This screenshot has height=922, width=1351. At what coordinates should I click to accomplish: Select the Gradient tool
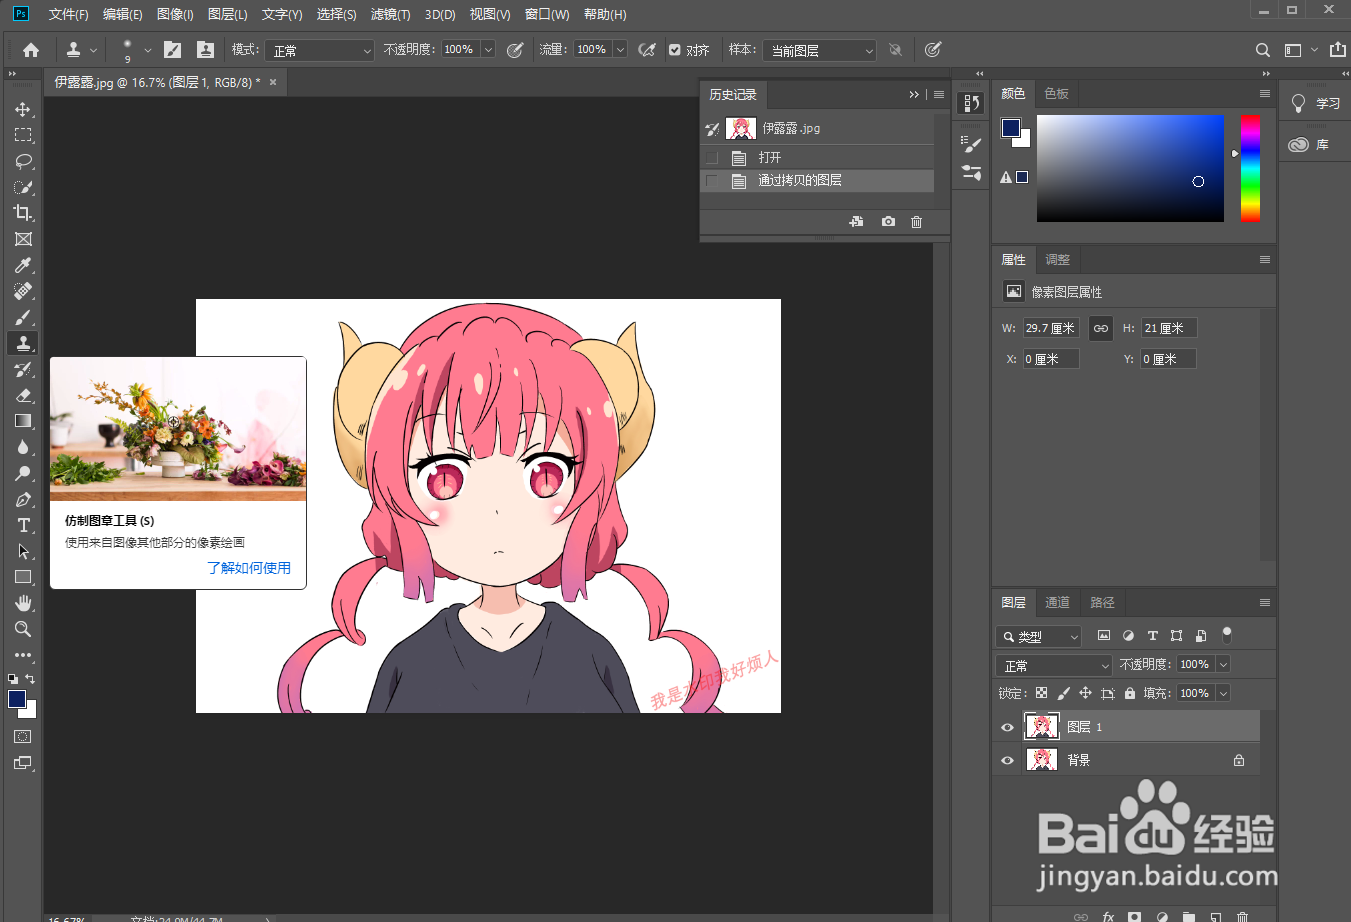[x=23, y=421]
